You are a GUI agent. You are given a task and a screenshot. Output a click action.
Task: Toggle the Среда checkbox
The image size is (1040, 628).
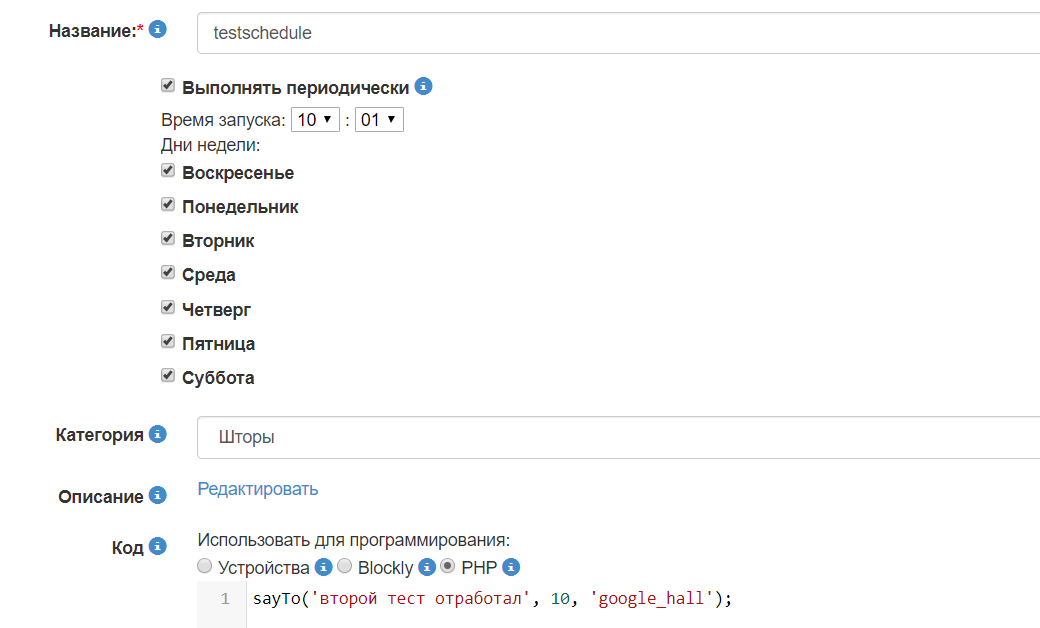168,273
